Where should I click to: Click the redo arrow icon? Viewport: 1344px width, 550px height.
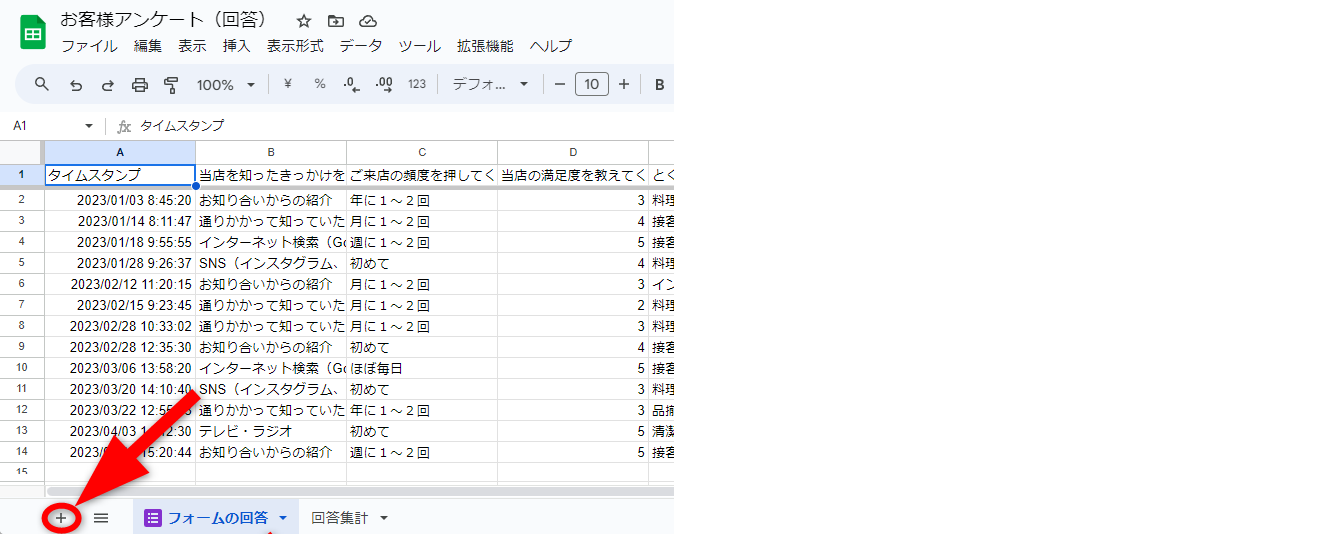(x=107, y=85)
